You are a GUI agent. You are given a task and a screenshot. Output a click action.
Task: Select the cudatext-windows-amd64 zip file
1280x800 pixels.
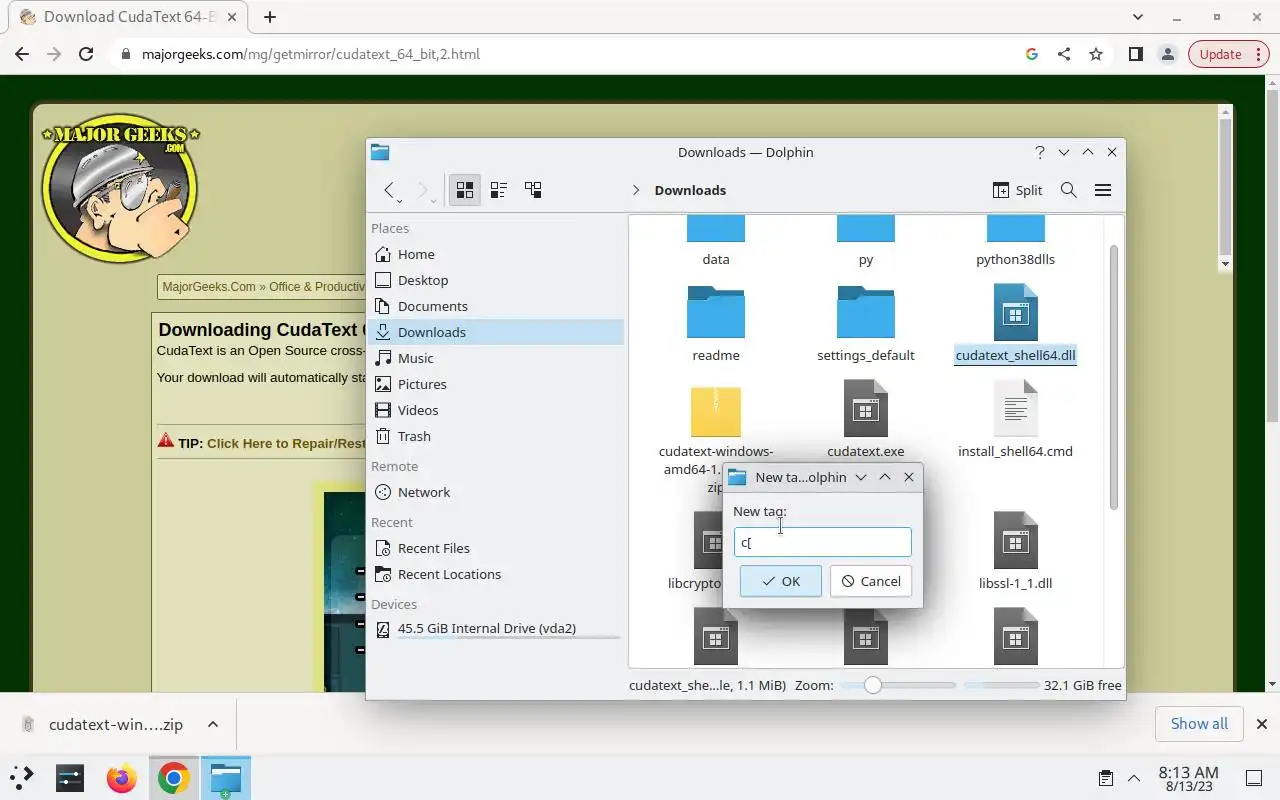coord(716,412)
